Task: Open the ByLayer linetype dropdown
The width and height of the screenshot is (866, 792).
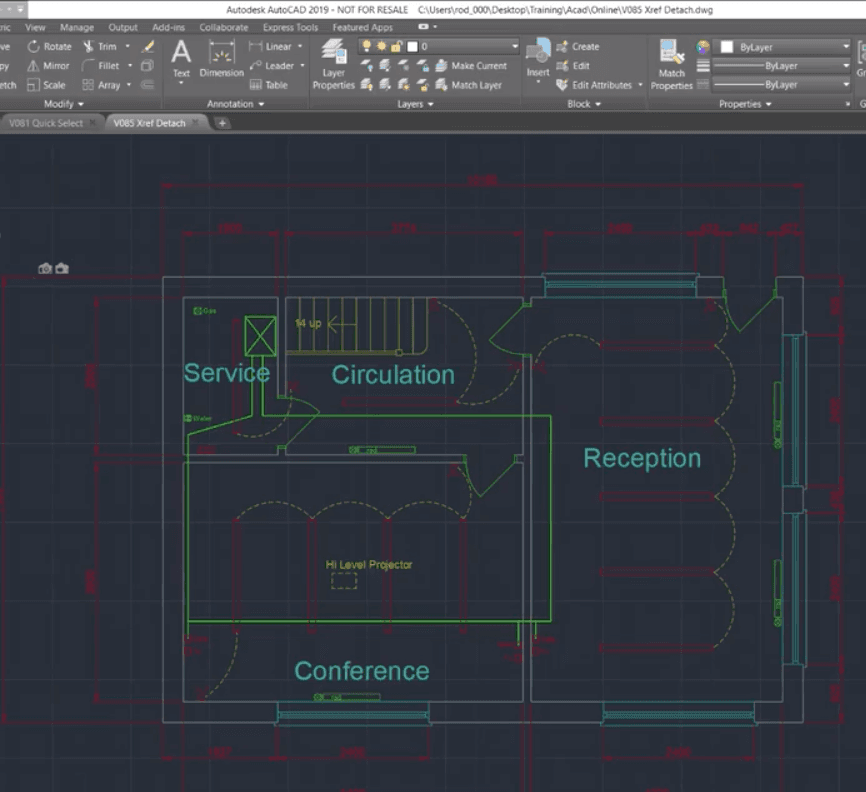Action: [x=846, y=85]
